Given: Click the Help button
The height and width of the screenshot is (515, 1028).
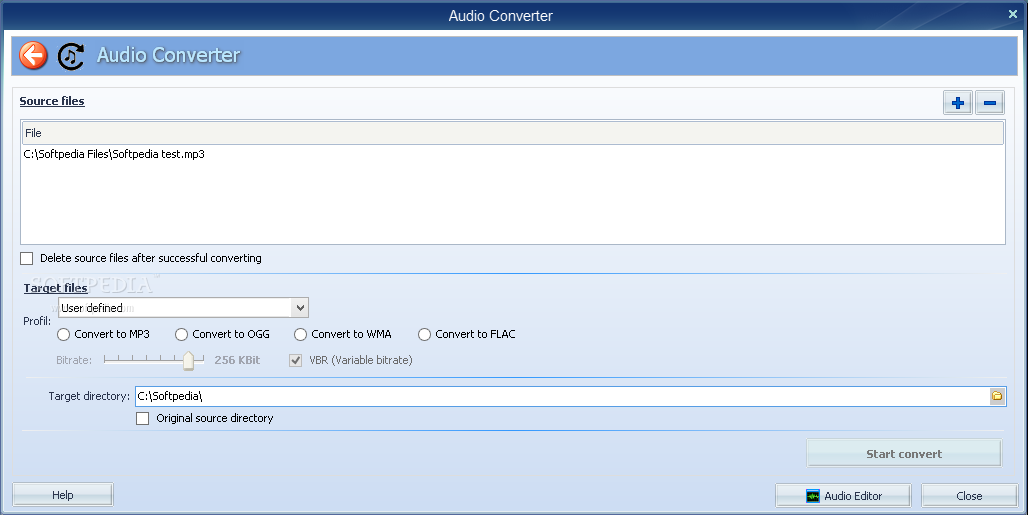Looking at the screenshot, I should pyautogui.click(x=63, y=495).
